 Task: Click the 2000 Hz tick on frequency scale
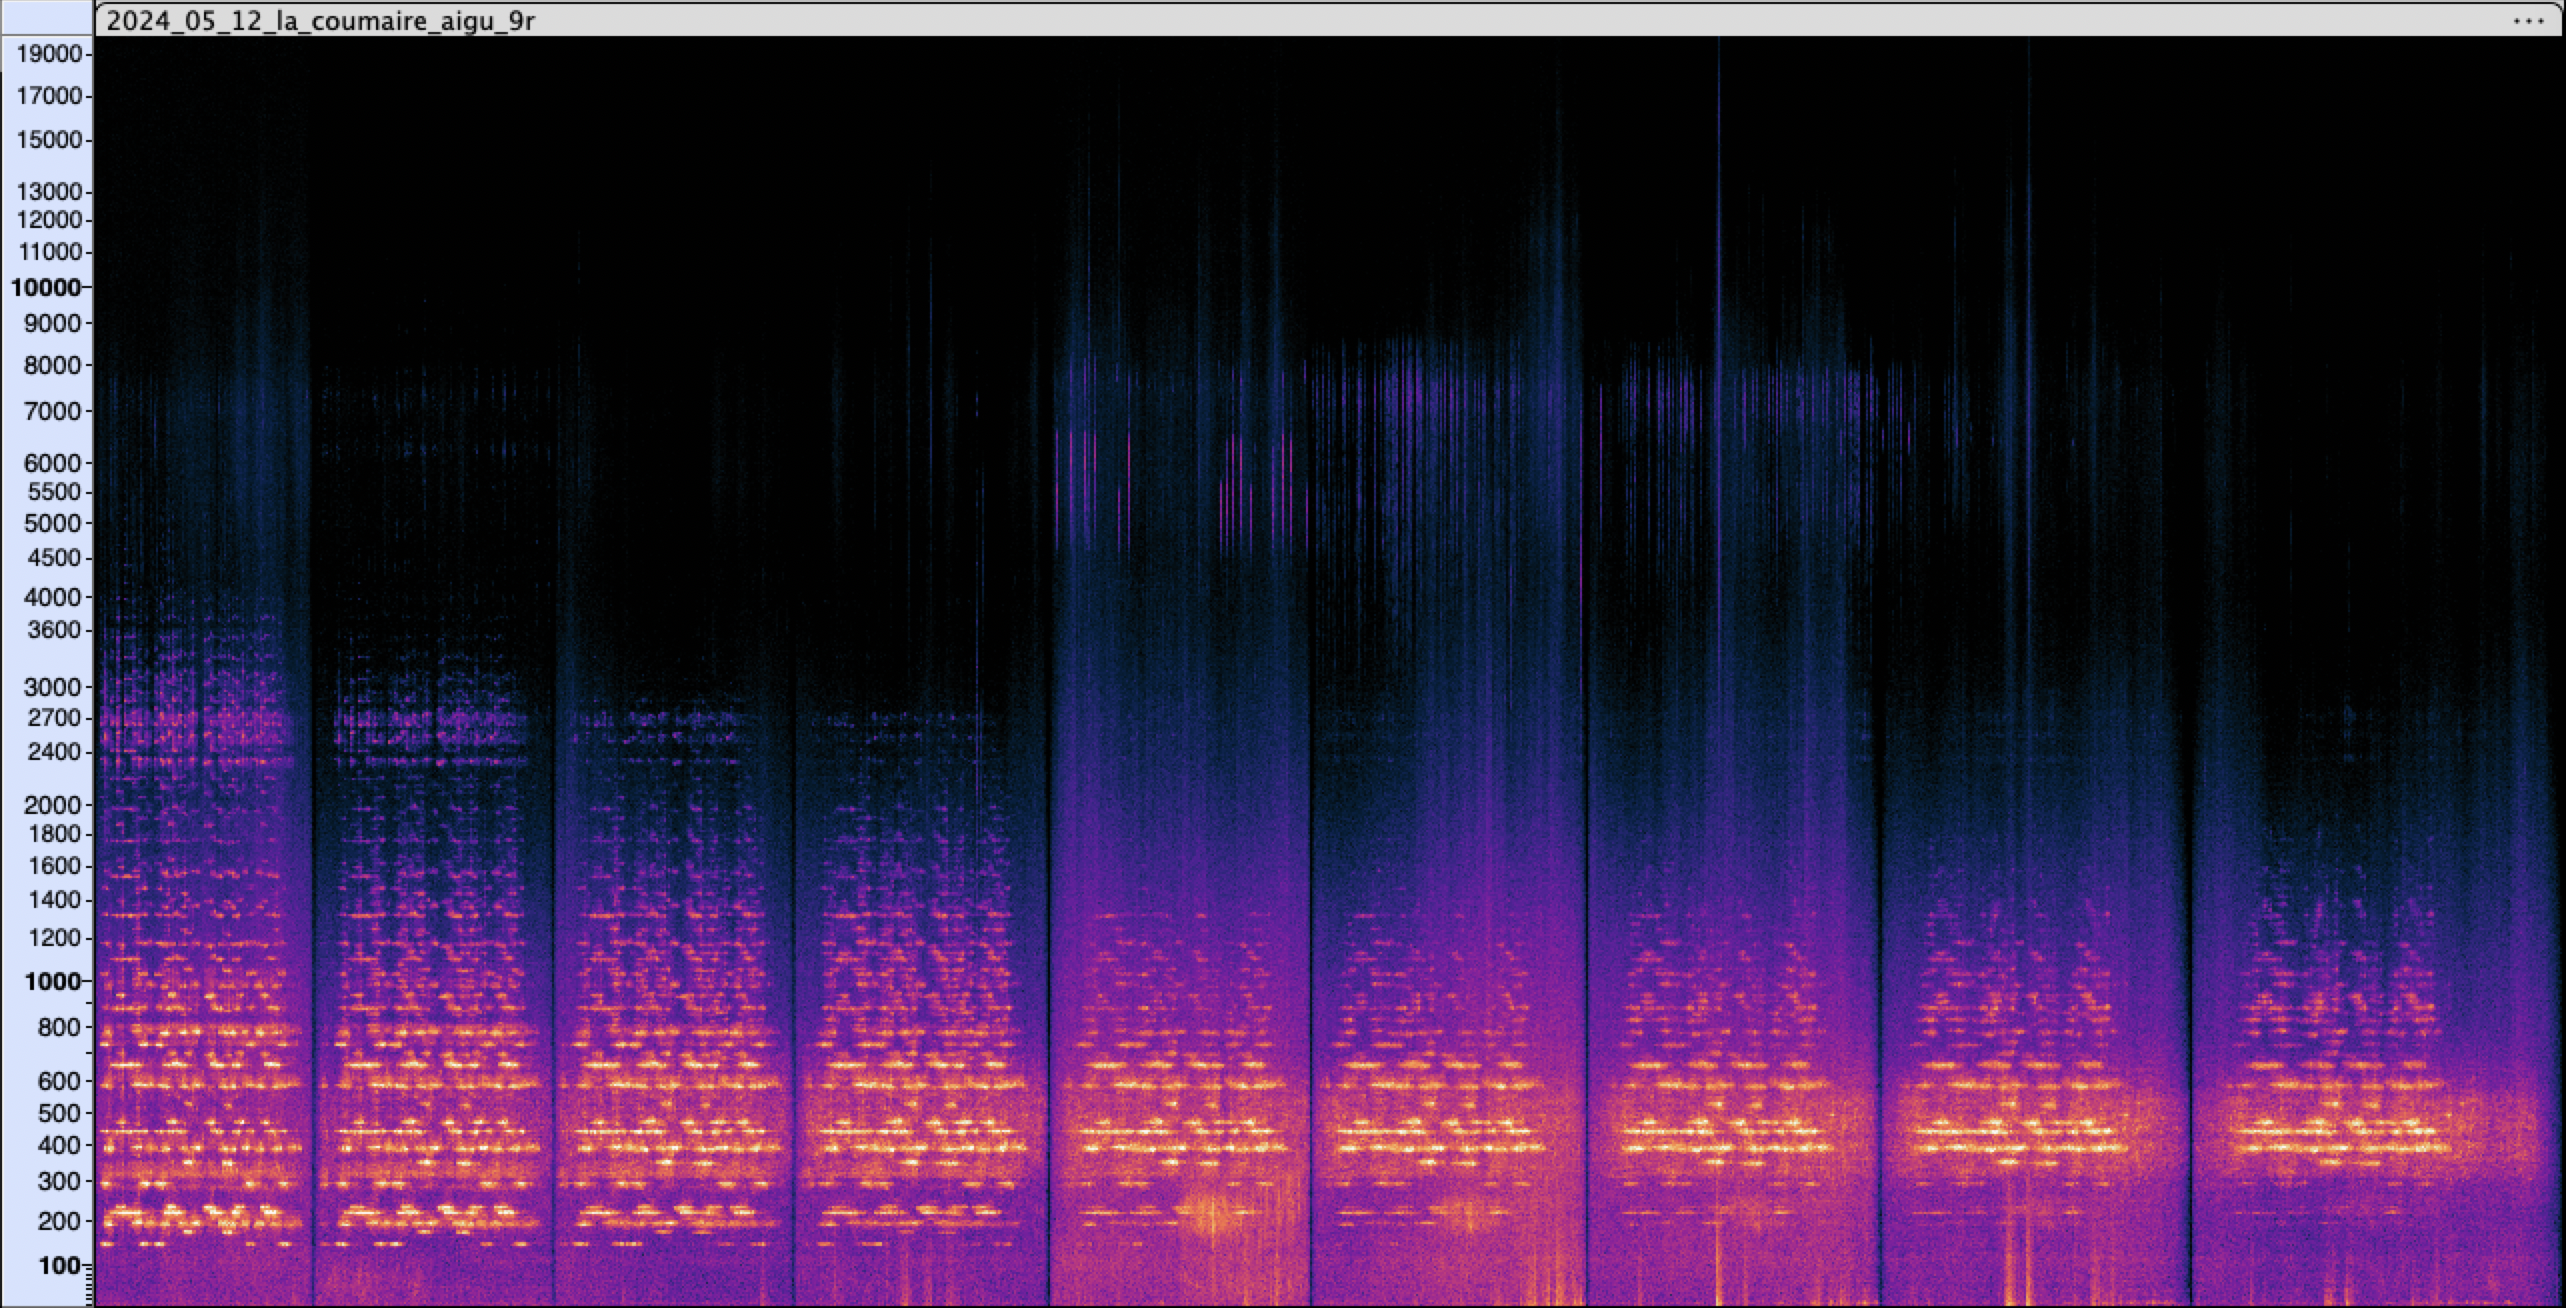click(52, 805)
